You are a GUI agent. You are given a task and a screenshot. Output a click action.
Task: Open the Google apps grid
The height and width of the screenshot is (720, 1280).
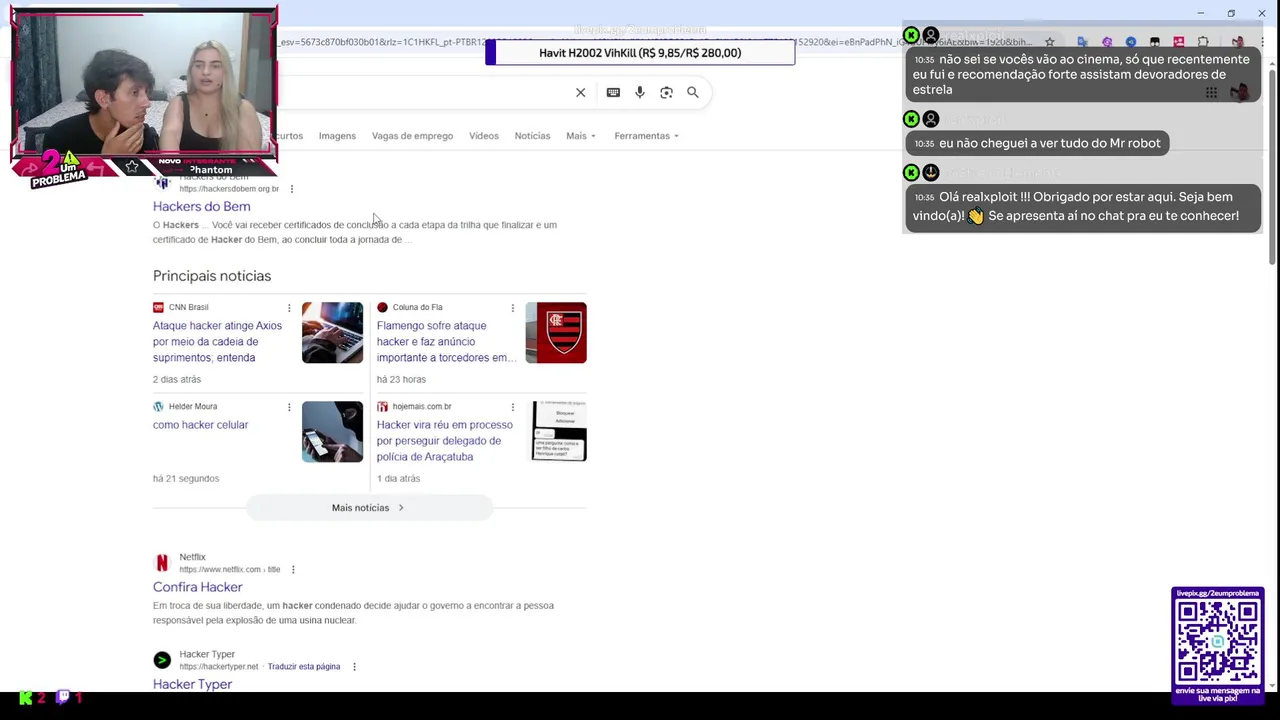click(1211, 93)
